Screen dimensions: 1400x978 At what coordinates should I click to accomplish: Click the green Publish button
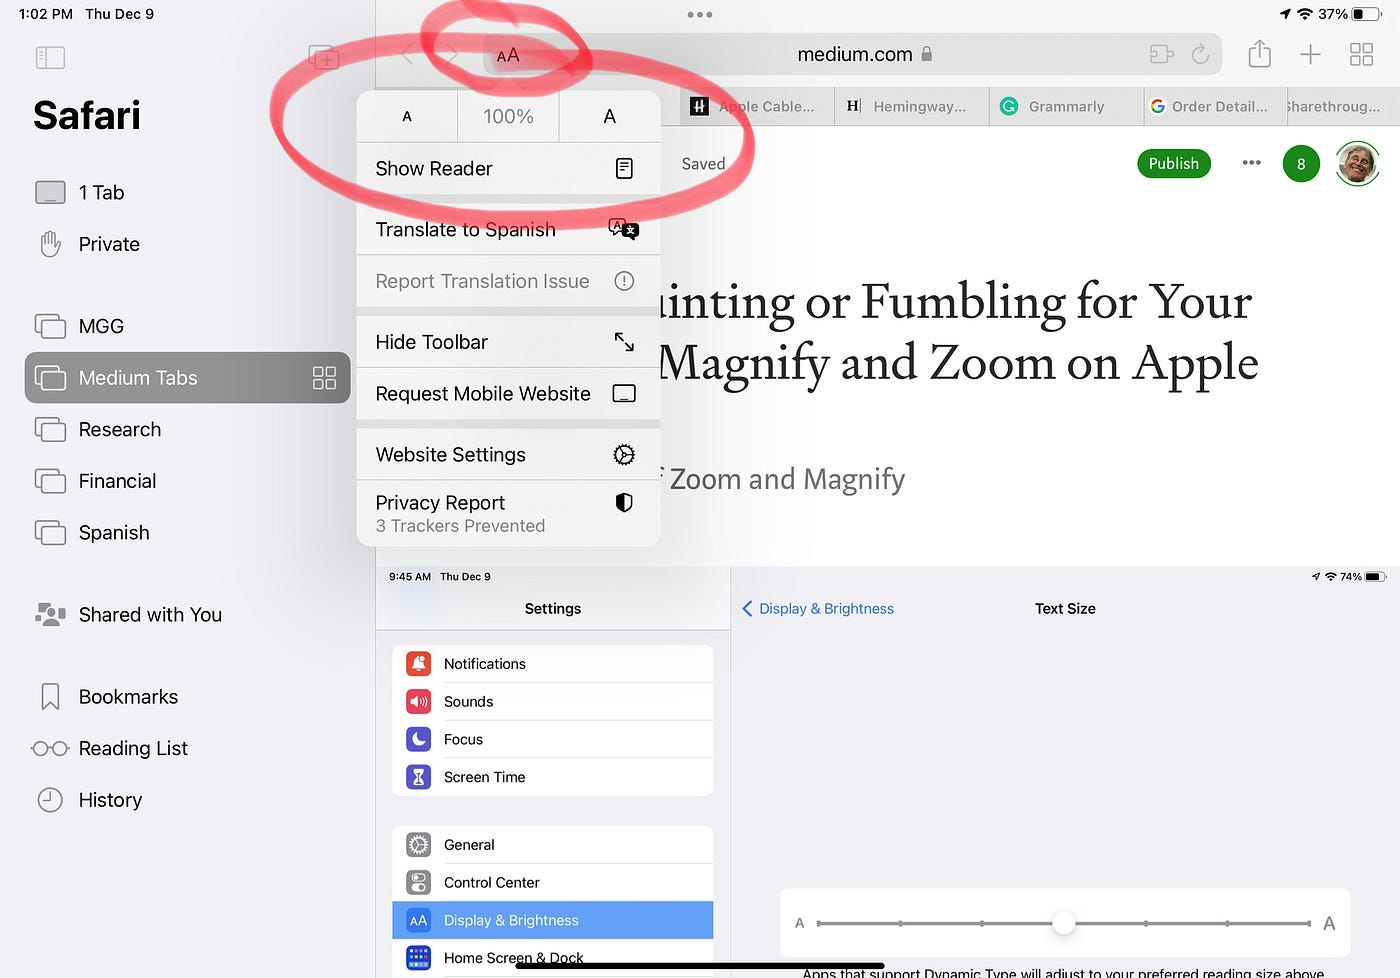click(x=1174, y=164)
